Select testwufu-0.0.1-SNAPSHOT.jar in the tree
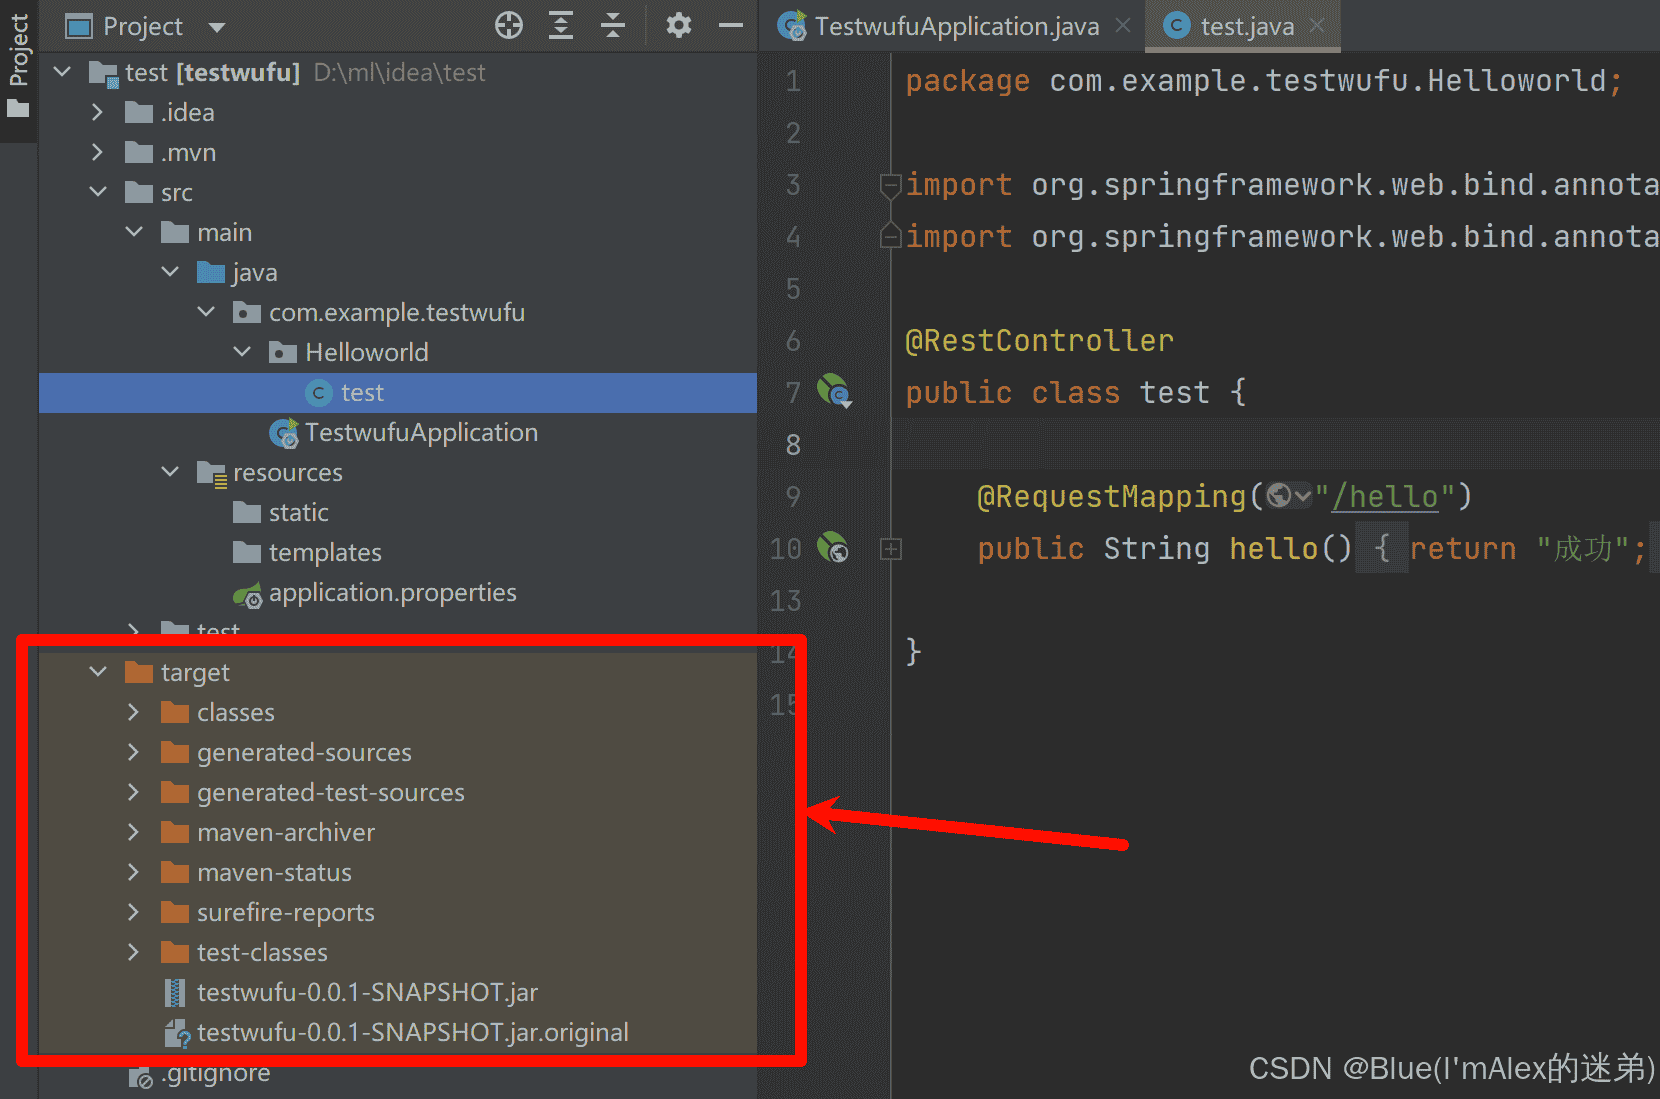The image size is (1660, 1099). click(x=367, y=992)
